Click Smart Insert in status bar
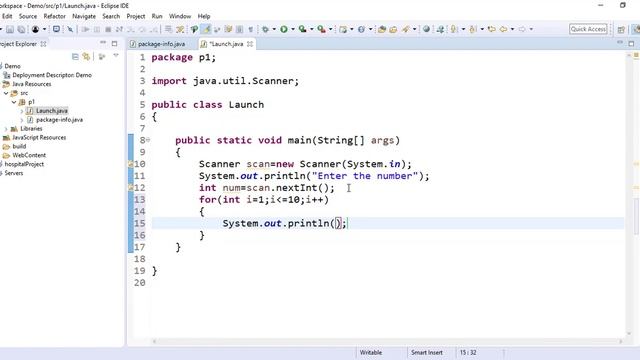 coord(427,353)
